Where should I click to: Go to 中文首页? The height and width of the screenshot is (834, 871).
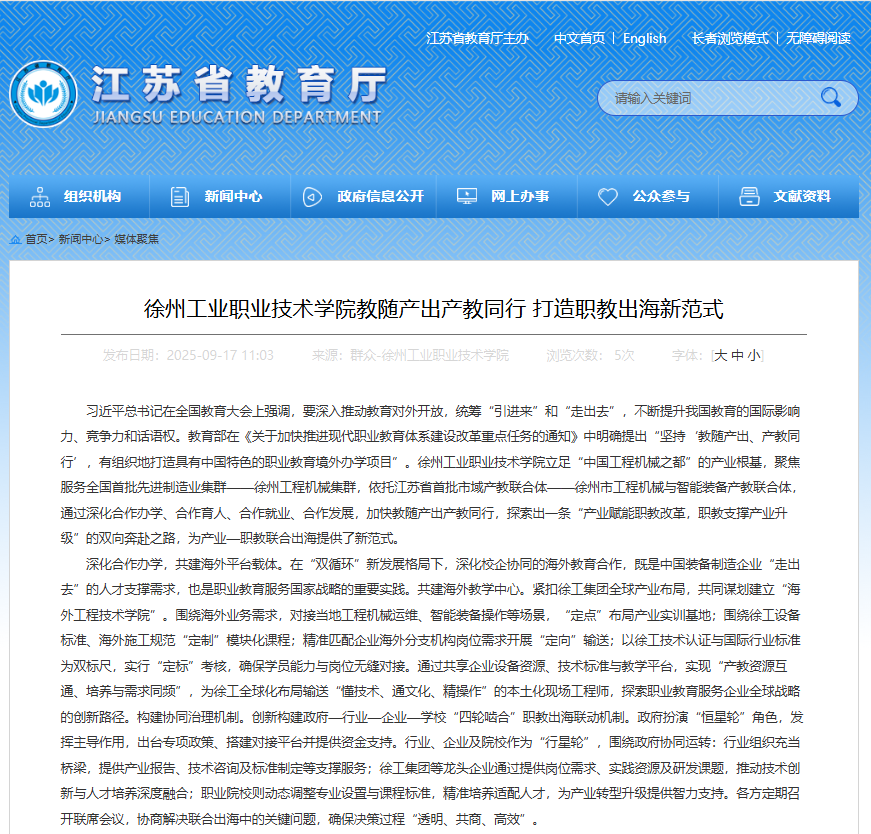[579, 38]
